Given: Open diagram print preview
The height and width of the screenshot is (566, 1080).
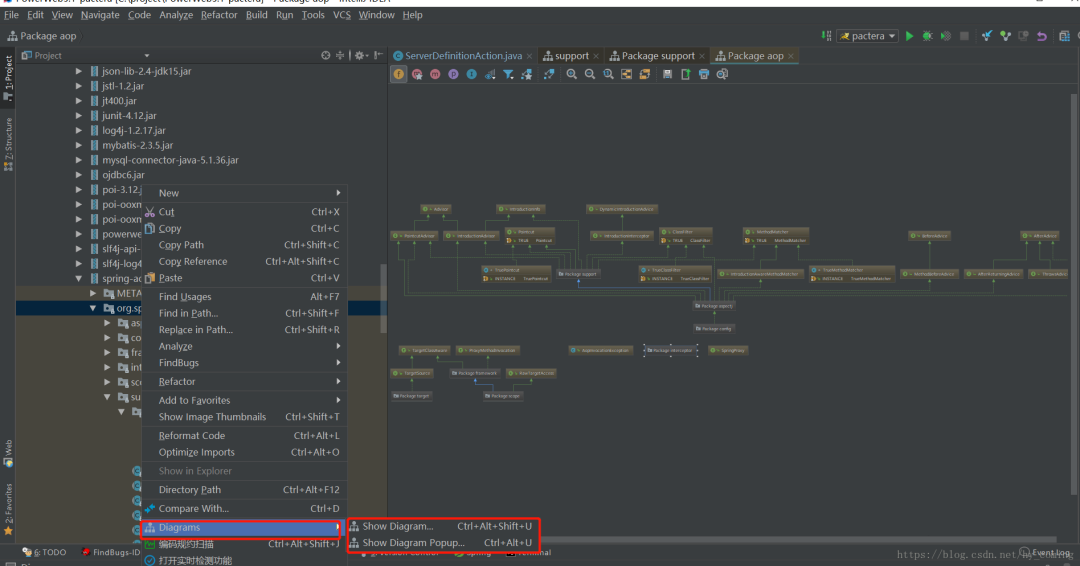Looking at the screenshot, I should (722, 74).
